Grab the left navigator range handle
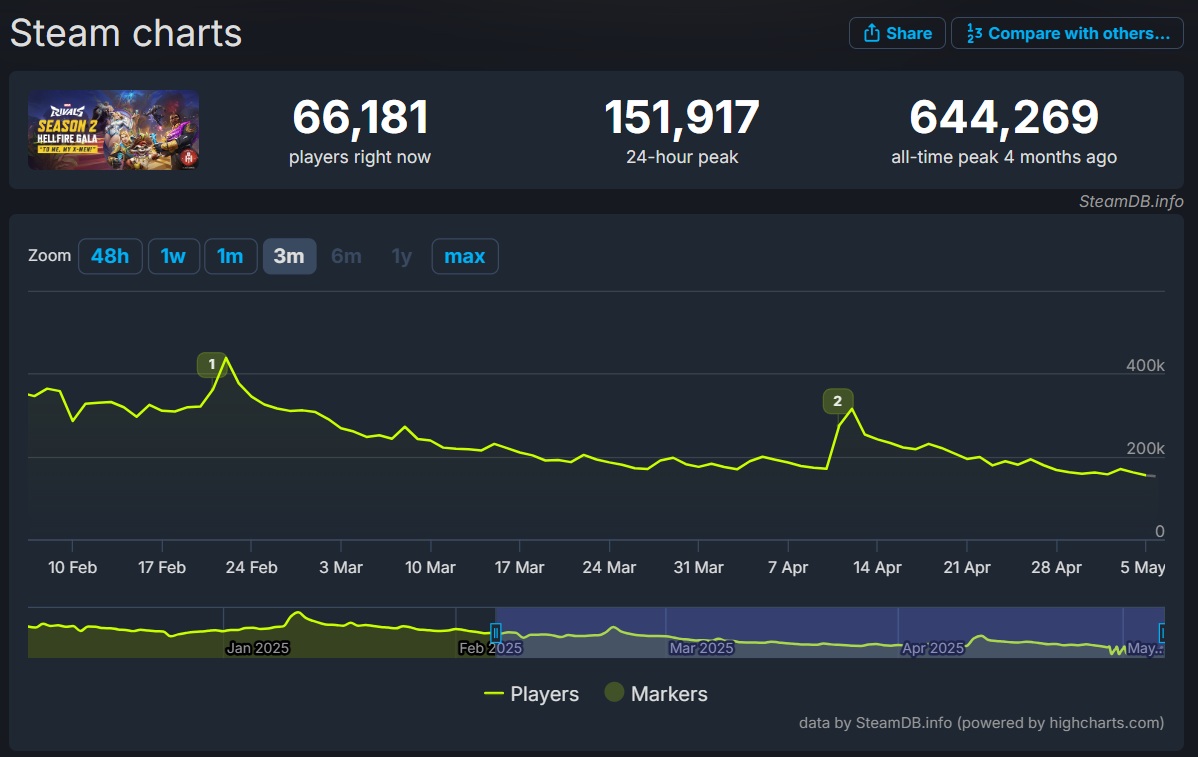The width and height of the screenshot is (1198, 757). pos(496,632)
